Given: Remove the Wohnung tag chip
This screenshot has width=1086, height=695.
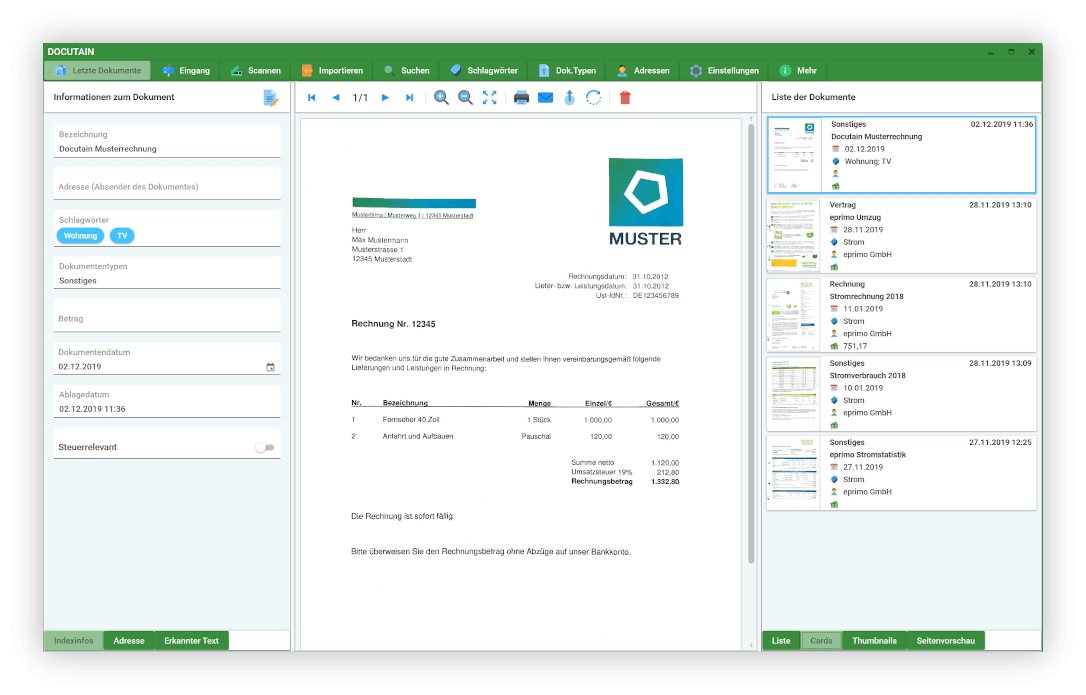Looking at the screenshot, I should tap(80, 236).
